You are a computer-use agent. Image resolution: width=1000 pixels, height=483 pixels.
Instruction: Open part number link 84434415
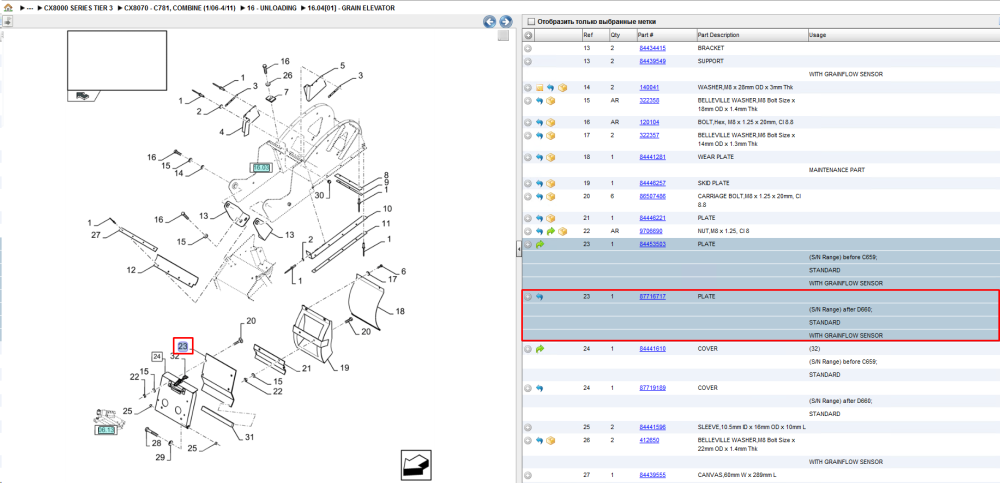[x=652, y=48]
